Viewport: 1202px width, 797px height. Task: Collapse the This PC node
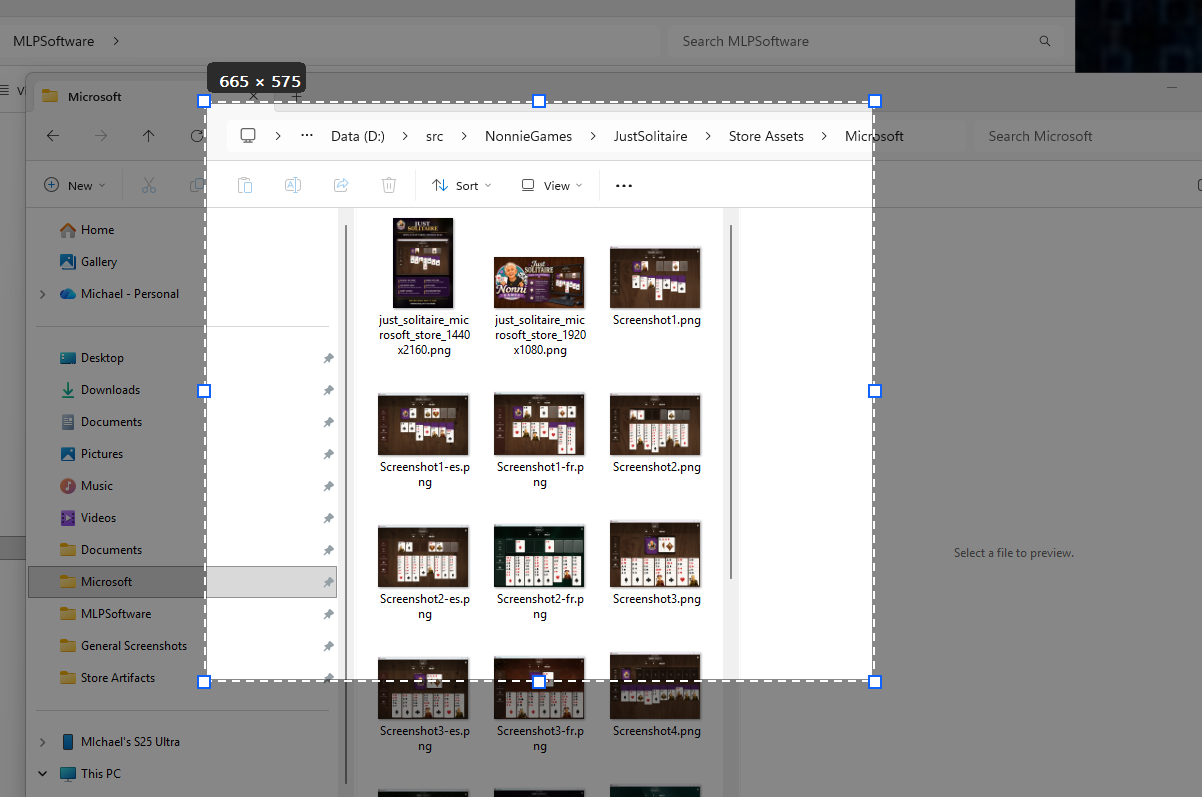[42, 774]
